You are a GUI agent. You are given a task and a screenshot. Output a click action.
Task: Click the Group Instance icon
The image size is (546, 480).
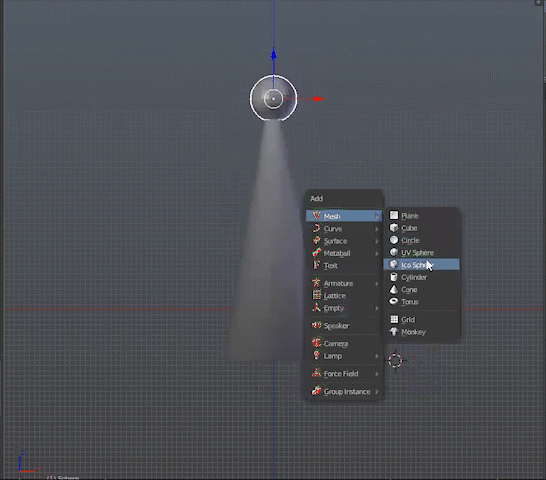[317, 391]
